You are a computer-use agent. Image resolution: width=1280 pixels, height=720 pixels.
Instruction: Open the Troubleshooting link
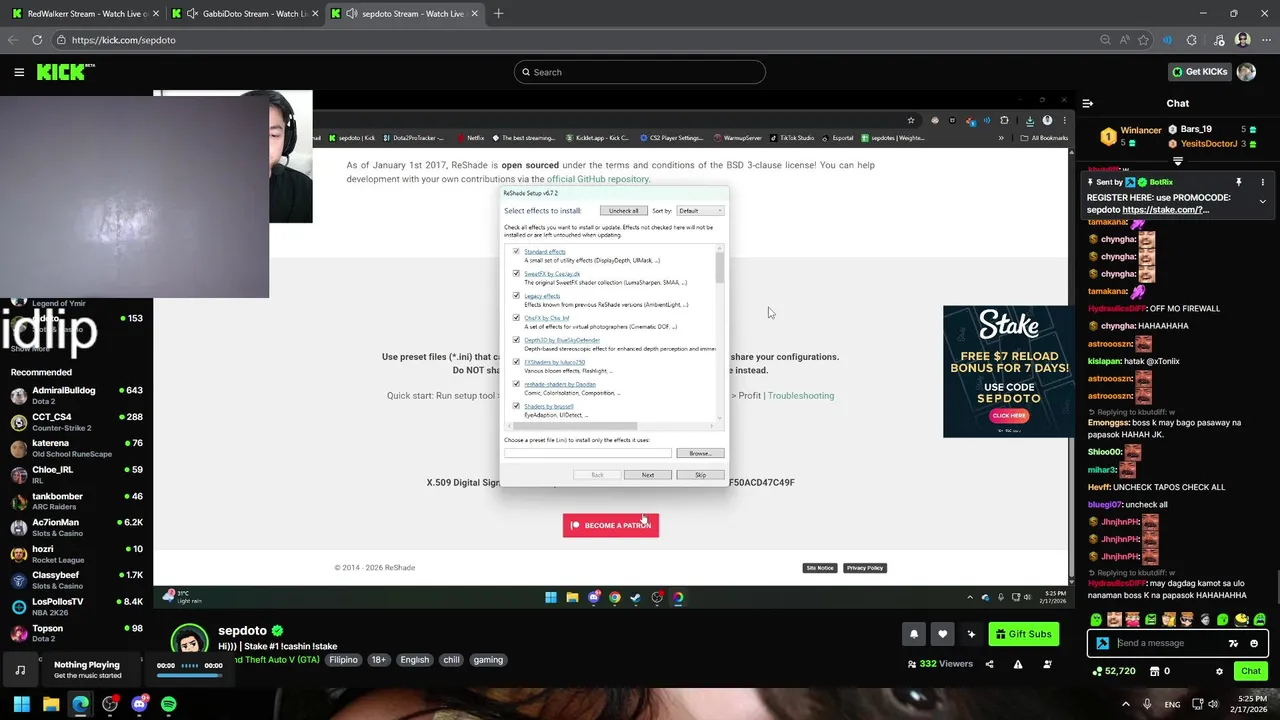801,396
